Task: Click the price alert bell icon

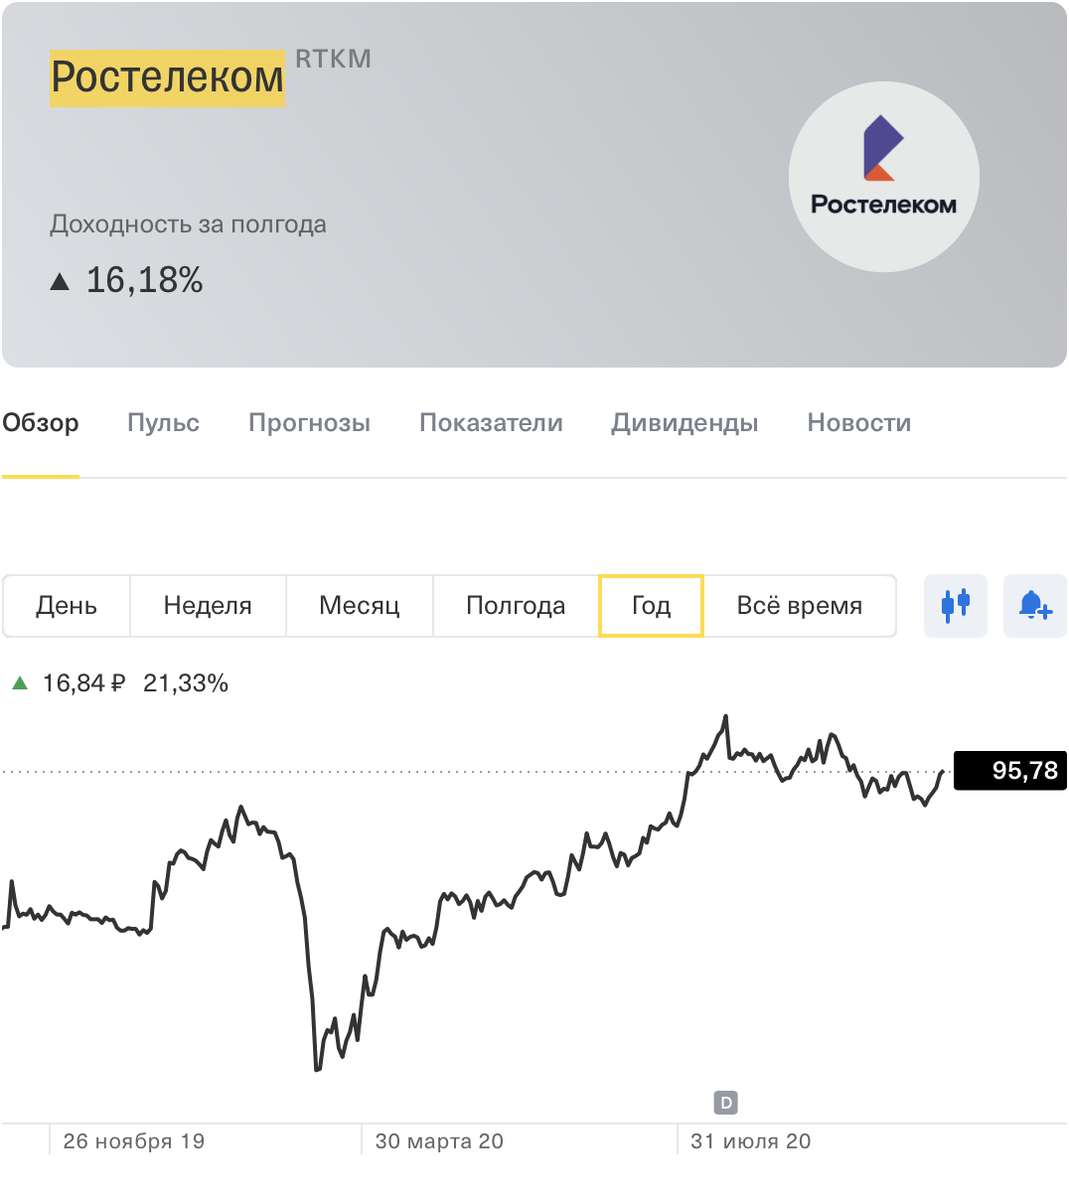Action: tap(1035, 606)
